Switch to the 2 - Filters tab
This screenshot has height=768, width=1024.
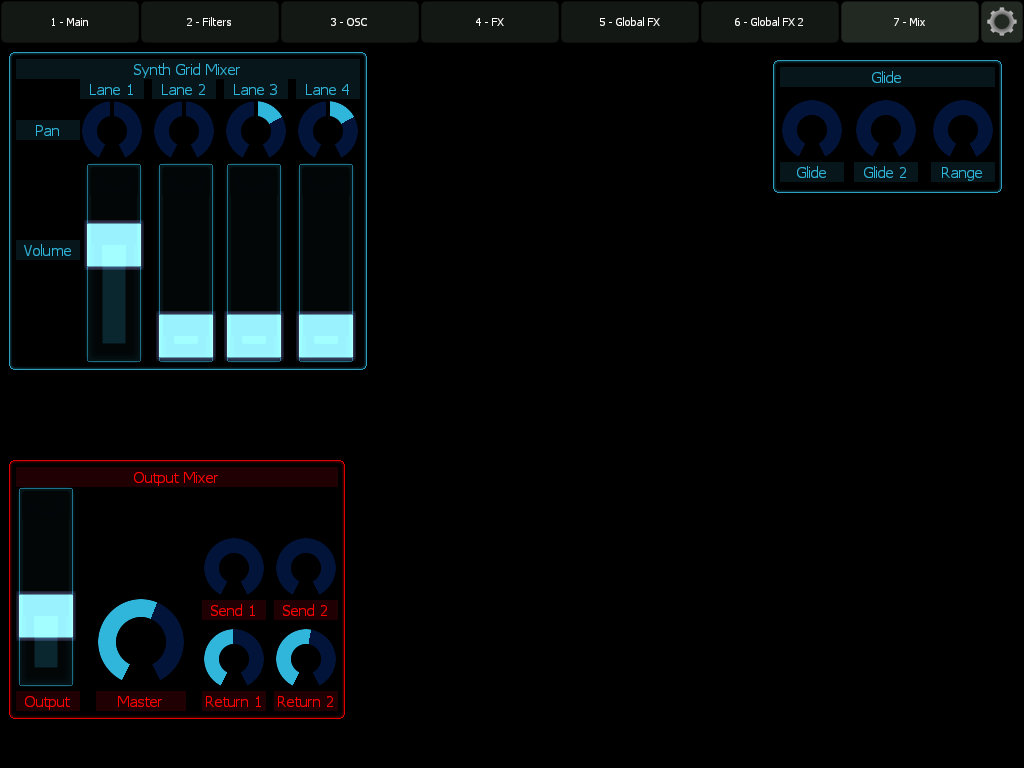click(210, 22)
